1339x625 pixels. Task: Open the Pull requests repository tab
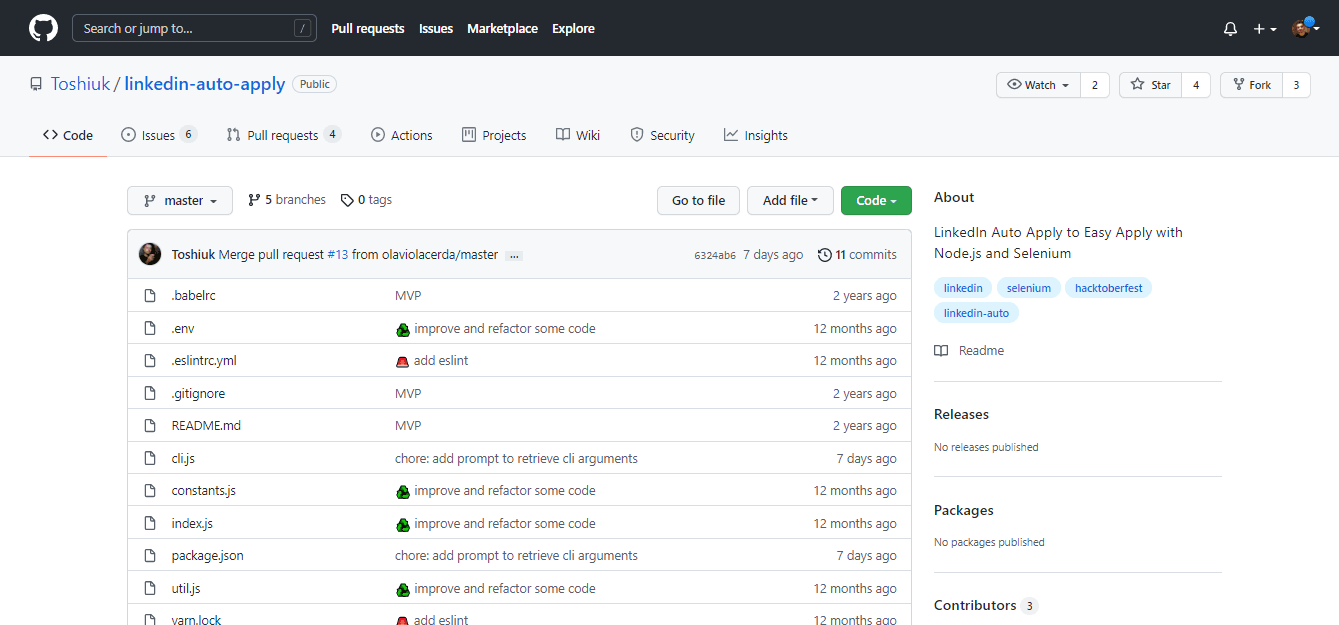tap(282, 135)
